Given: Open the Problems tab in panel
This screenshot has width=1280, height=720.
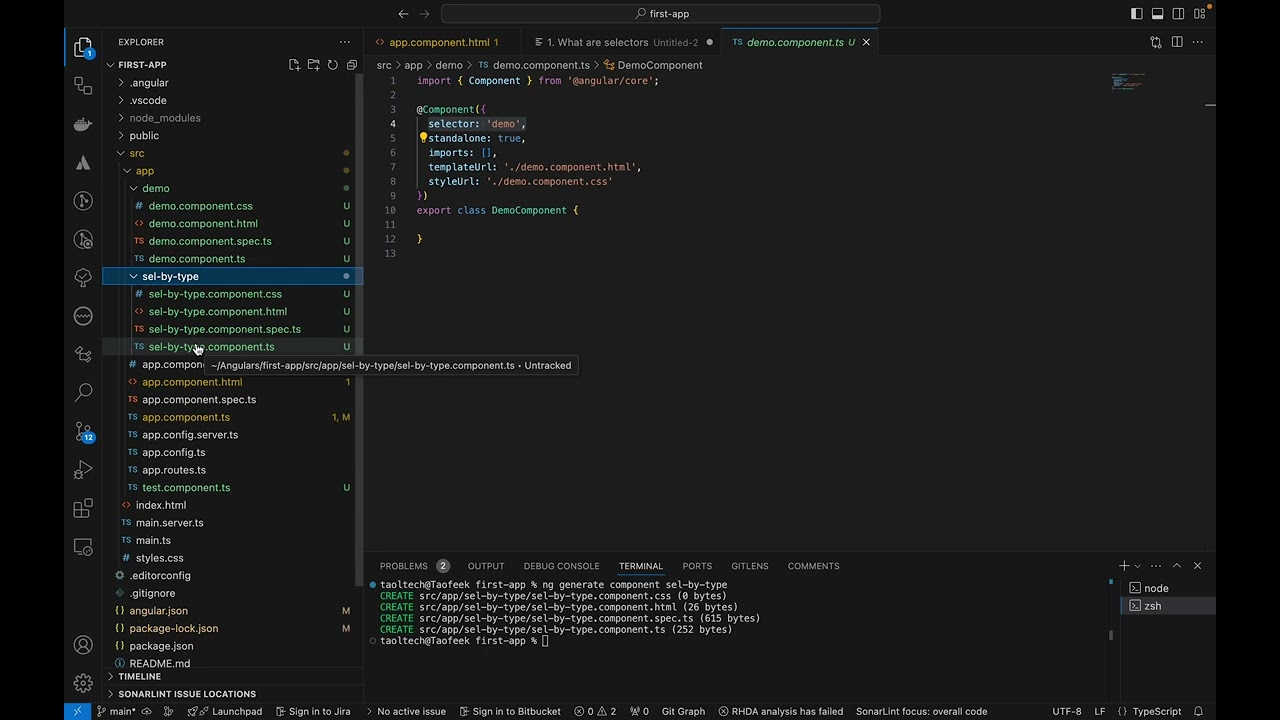Looking at the screenshot, I should (x=403, y=566).
